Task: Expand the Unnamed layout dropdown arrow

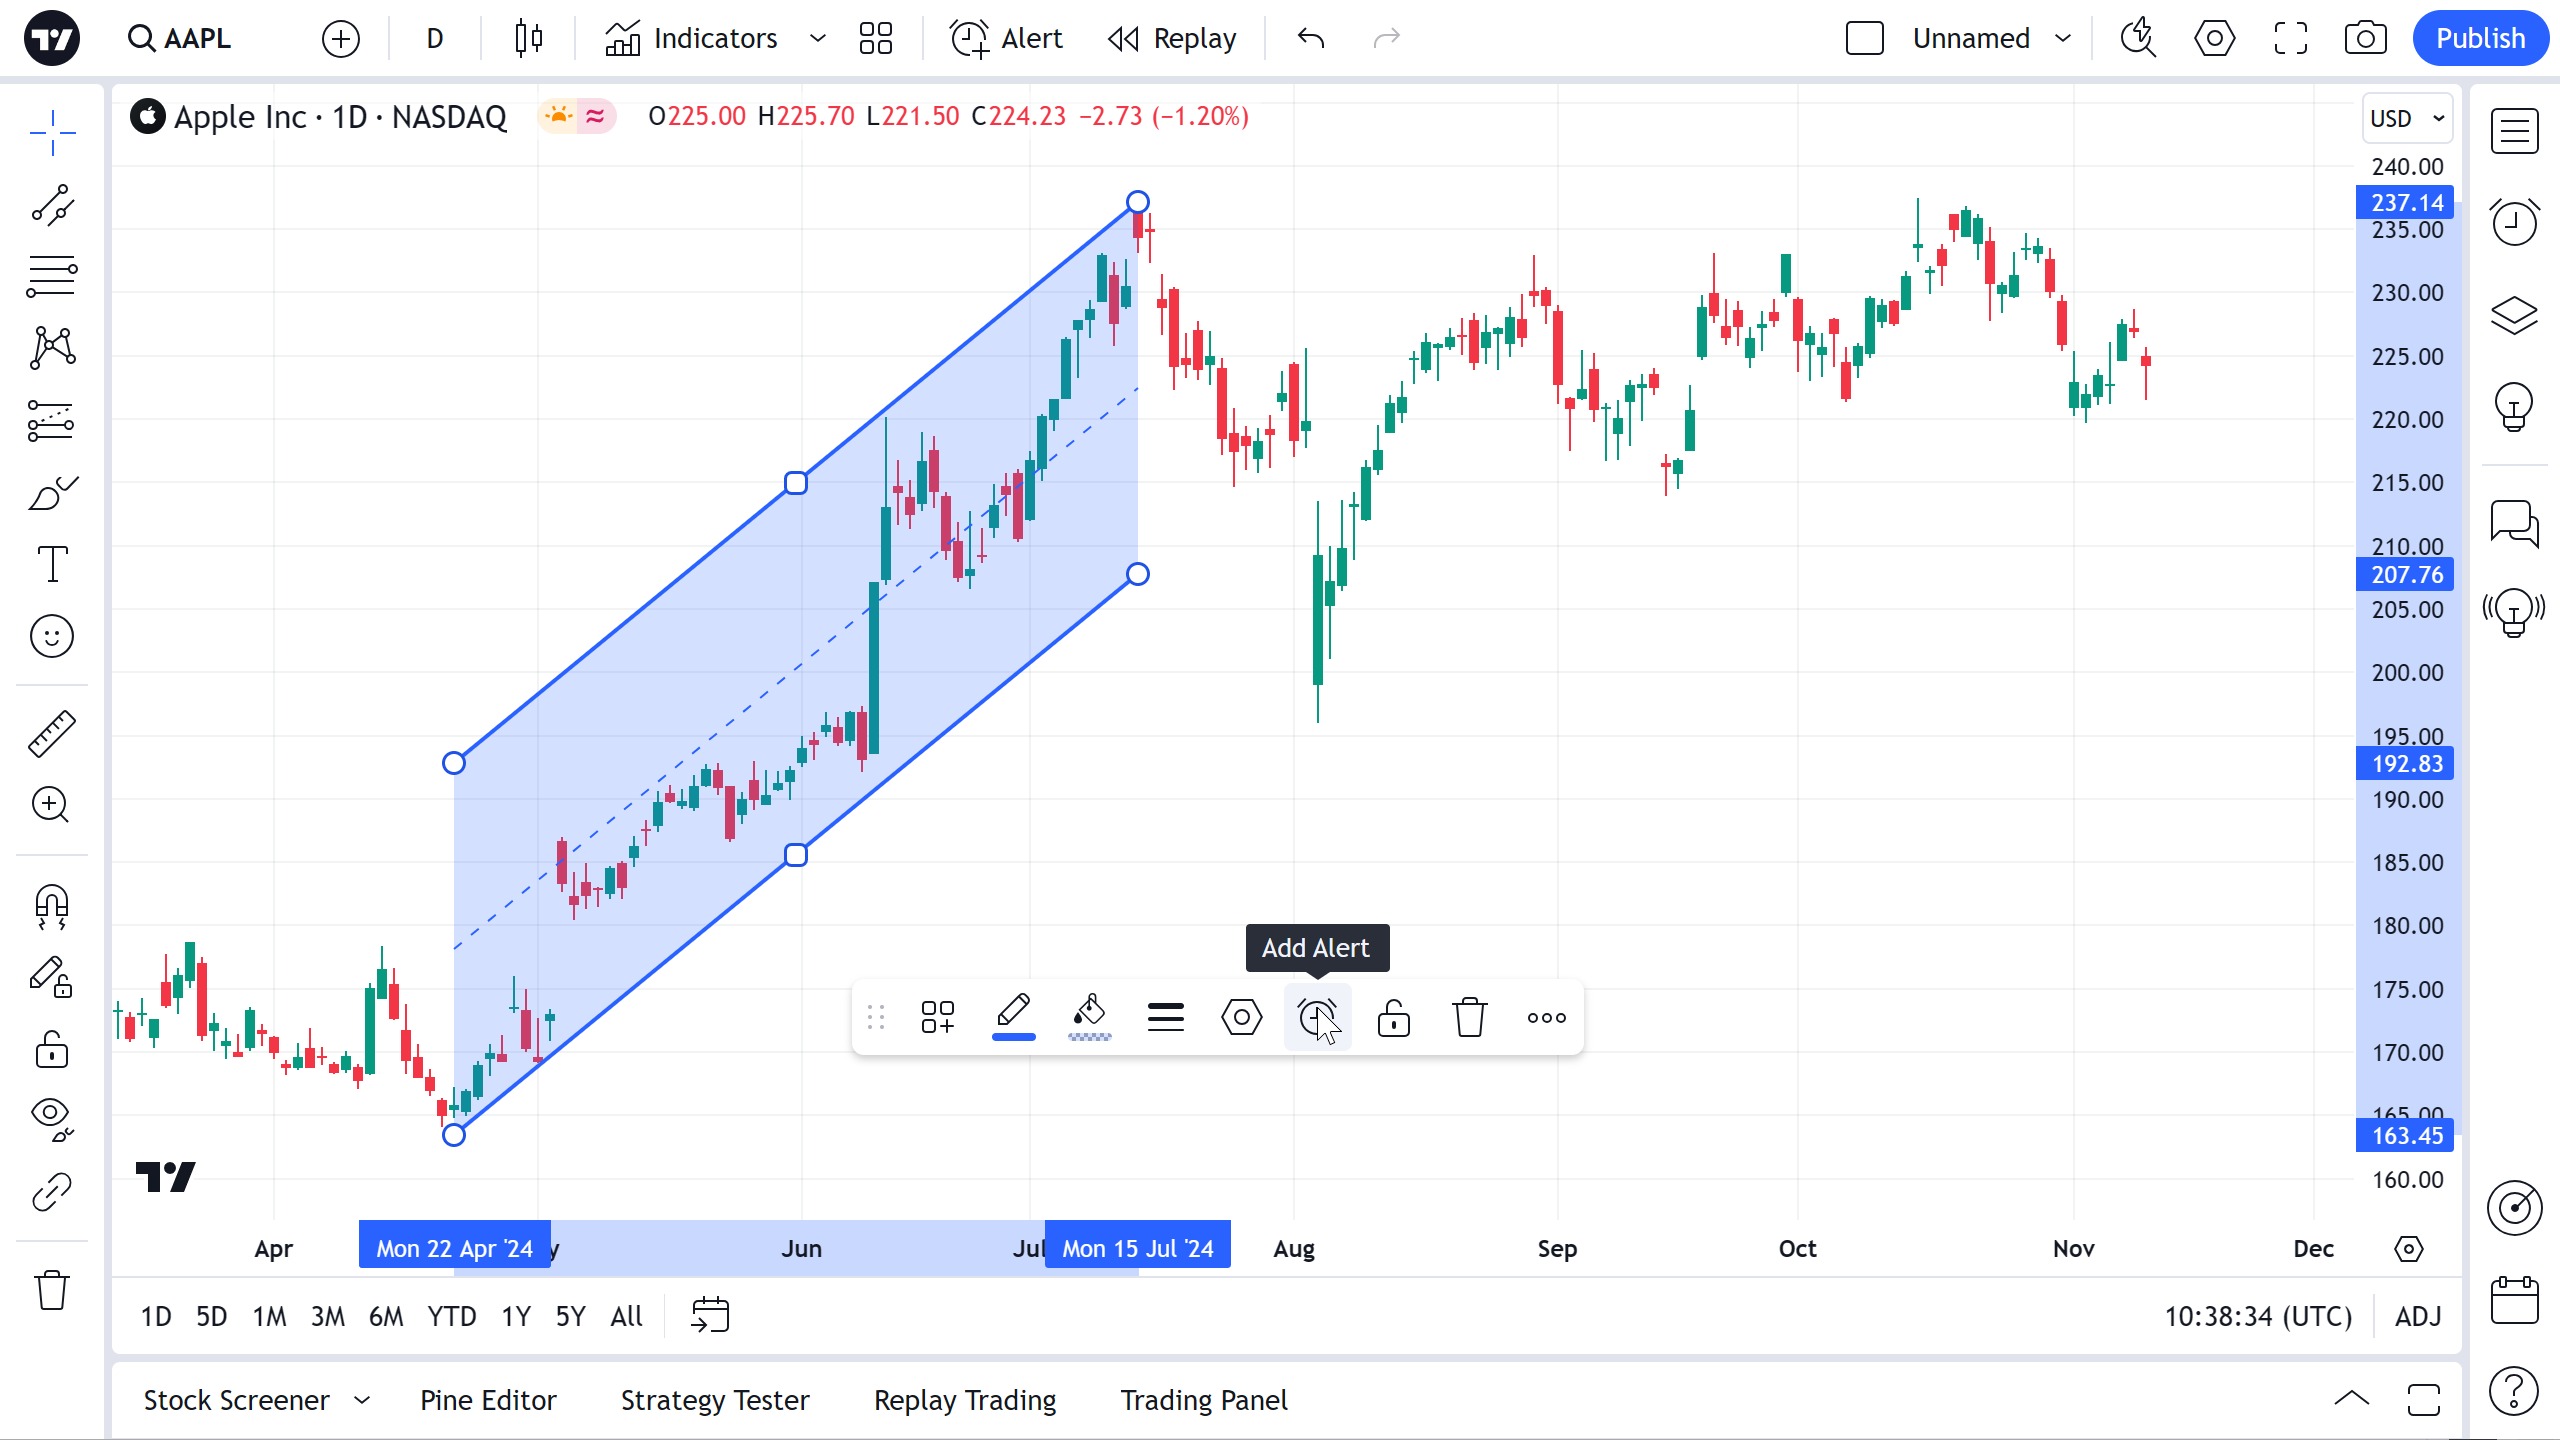Action: [x=2063, y=39]
